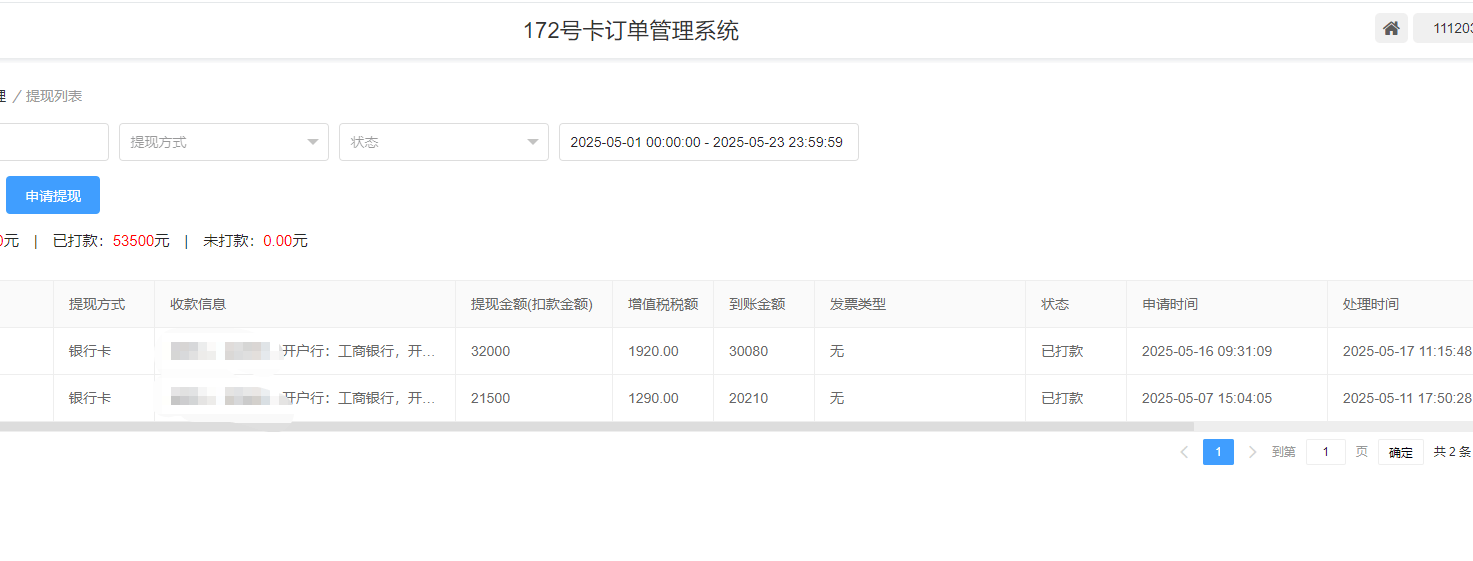Go to the next page arrow
The image size is (1473, 561).
[1253, 452]
